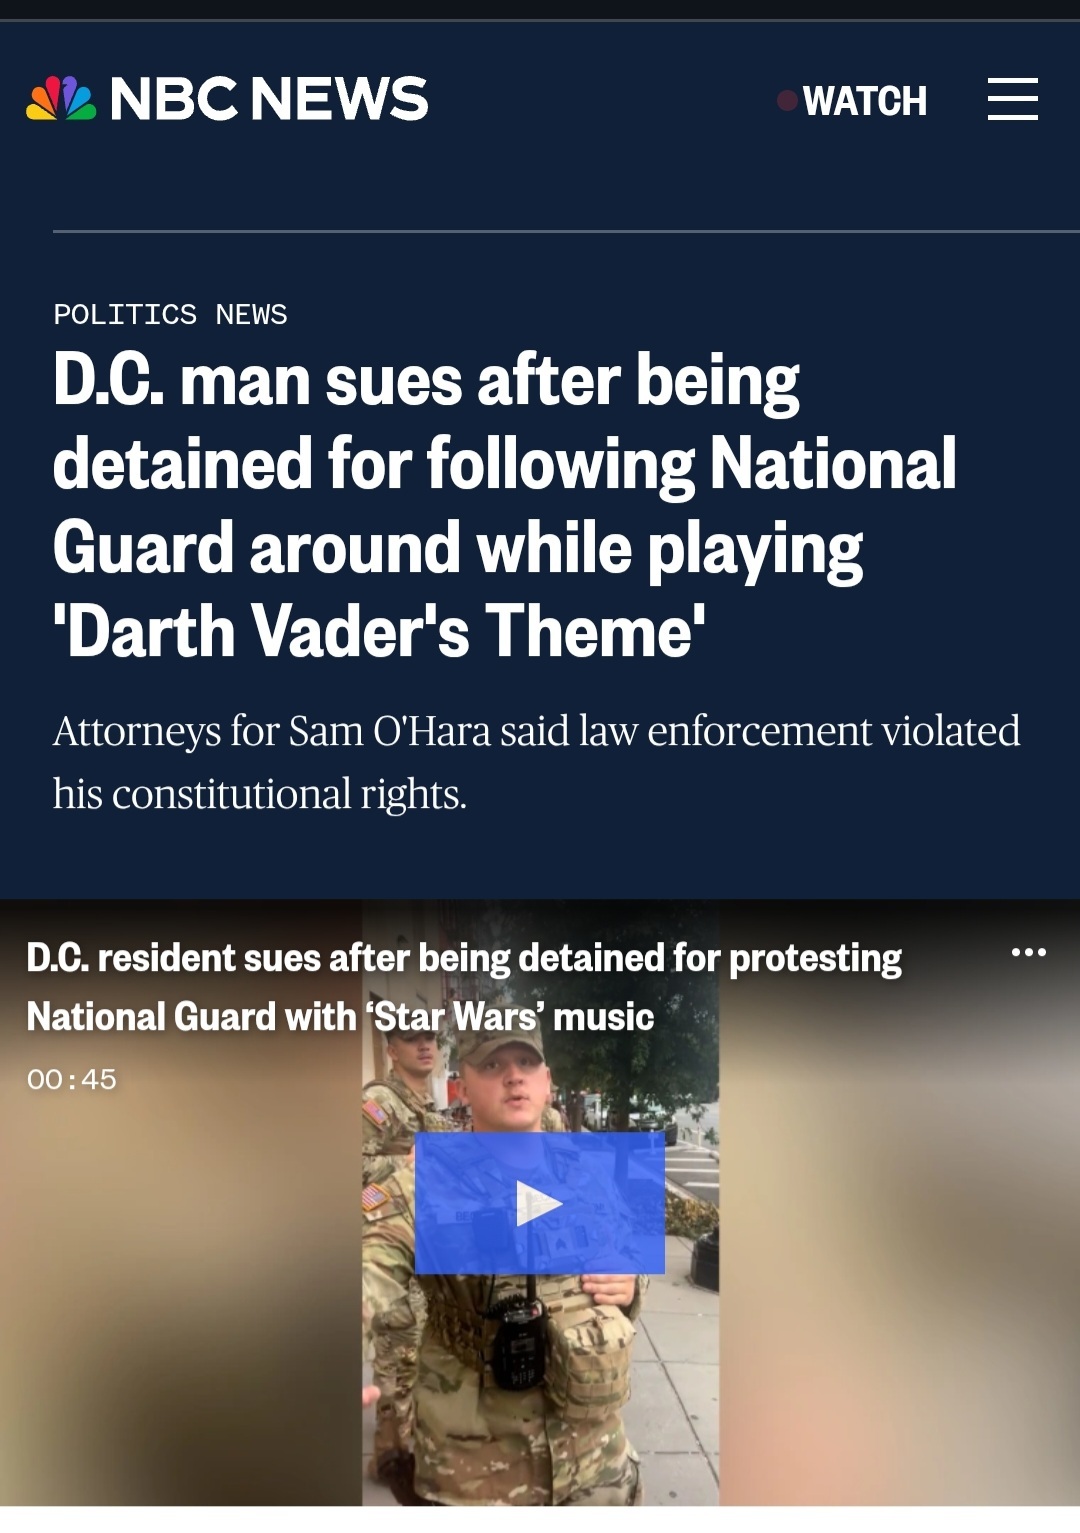The image size is (1080, 1533).
Task: Go to homepage via NBC NEWS wordmark
Action: [x=269, y=98]
